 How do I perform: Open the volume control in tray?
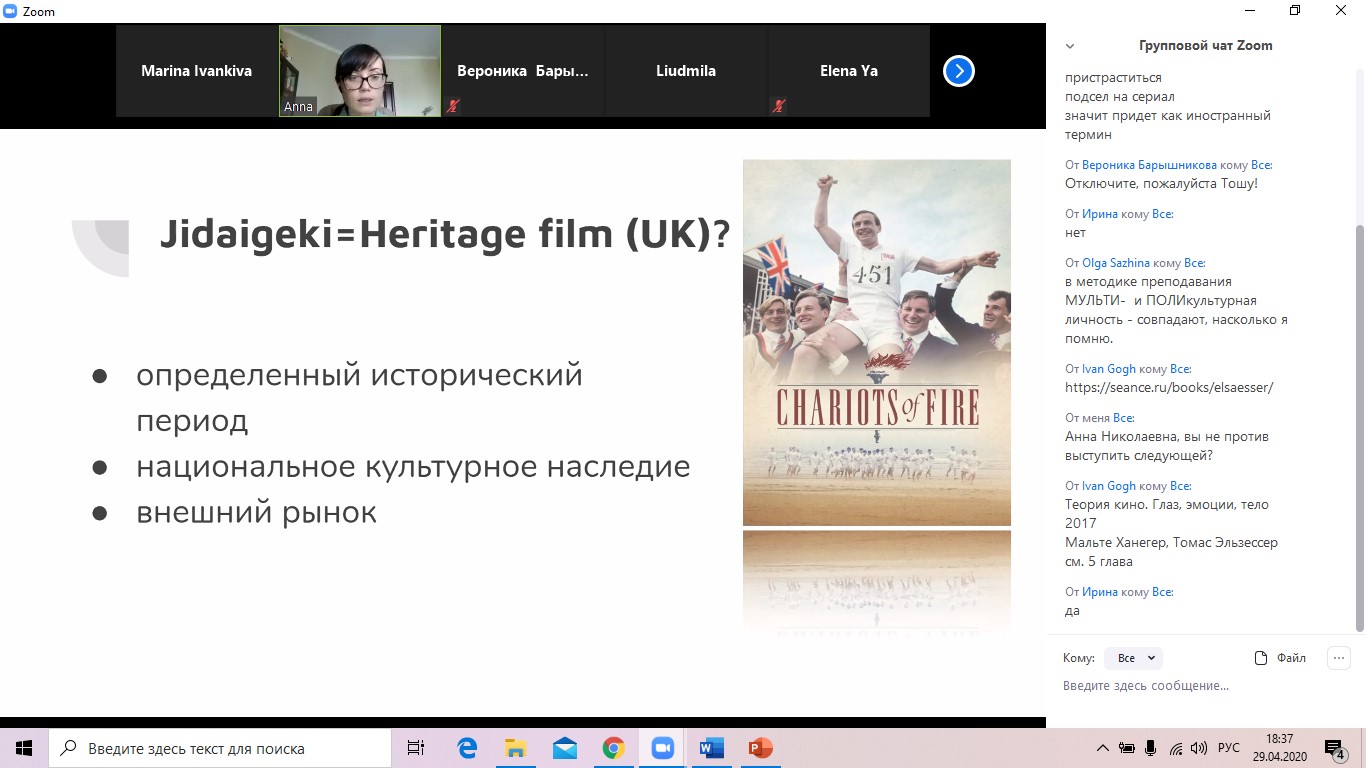coord(1199,748)
